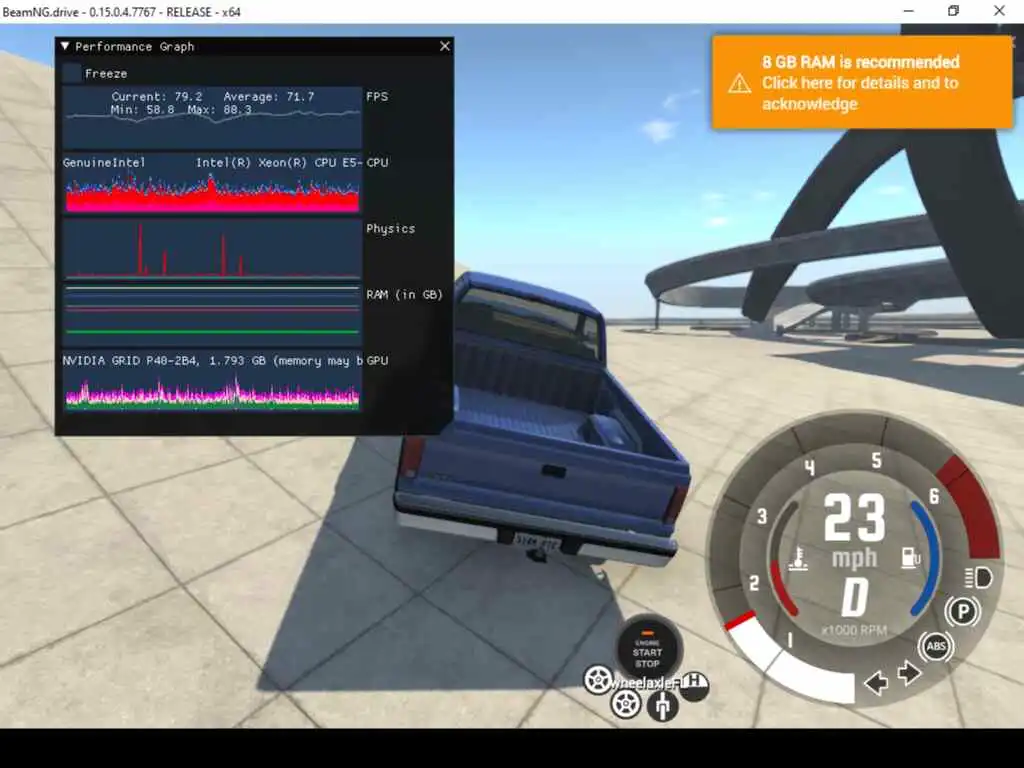Close the Performance Graph panel
This screenshot has height=768, width=1024.
click(x=445, y=46)
